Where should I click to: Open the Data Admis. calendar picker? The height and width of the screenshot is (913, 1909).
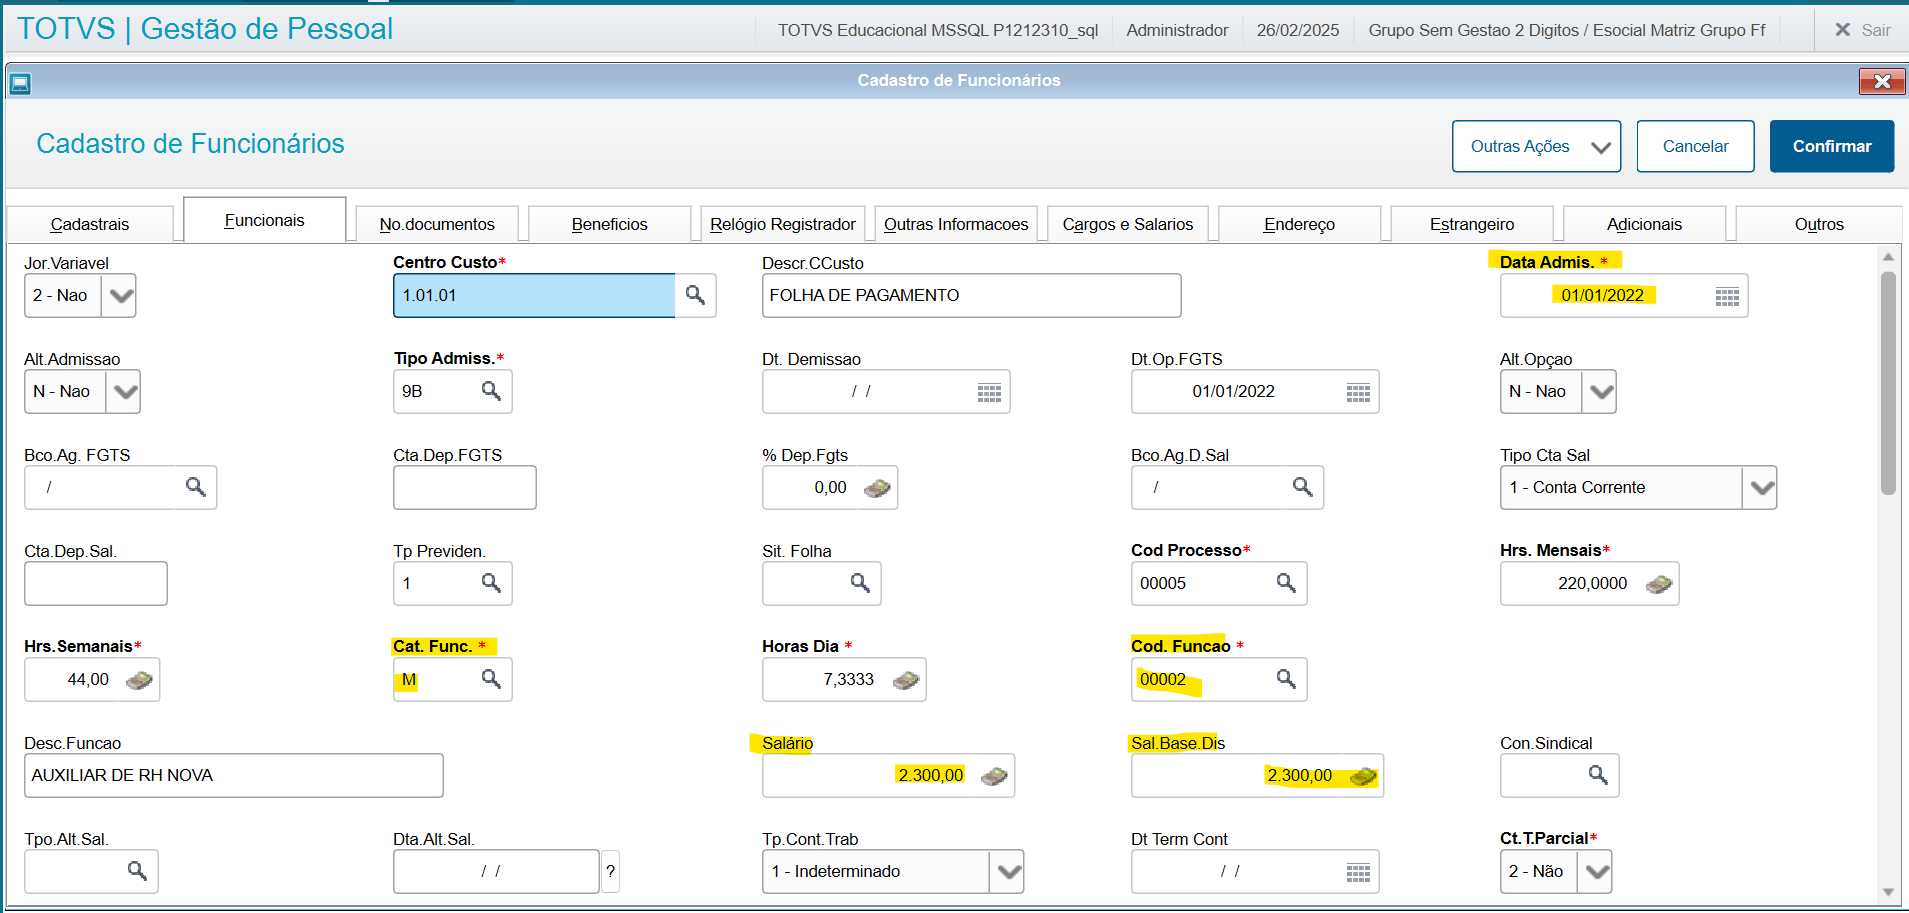1727,296
